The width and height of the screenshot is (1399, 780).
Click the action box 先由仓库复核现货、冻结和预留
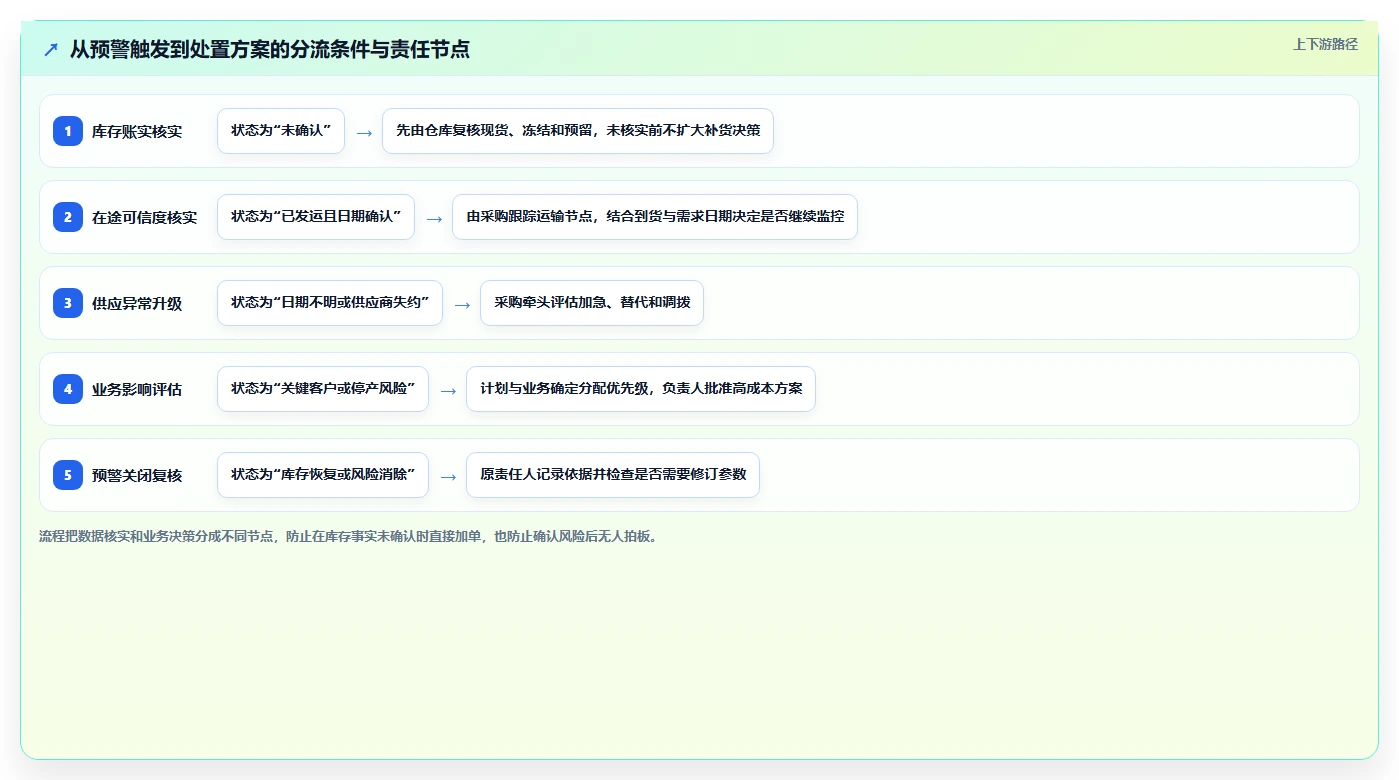pyautogui.click(x=578, y=131)
